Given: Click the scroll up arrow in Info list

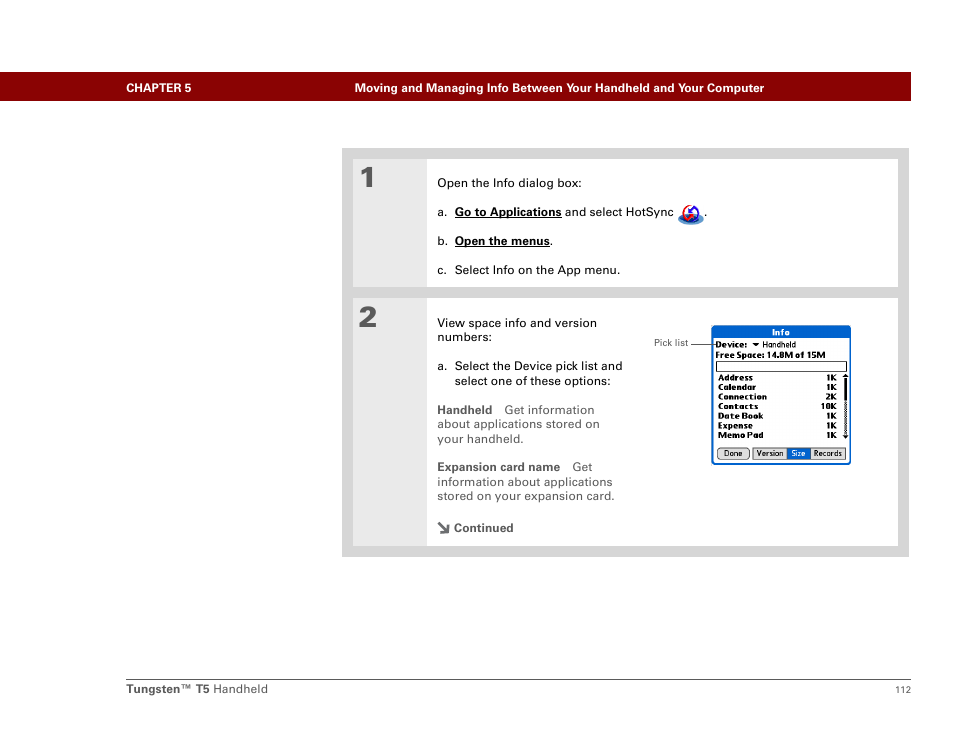Looking at the screenshot, I should 845,377.
